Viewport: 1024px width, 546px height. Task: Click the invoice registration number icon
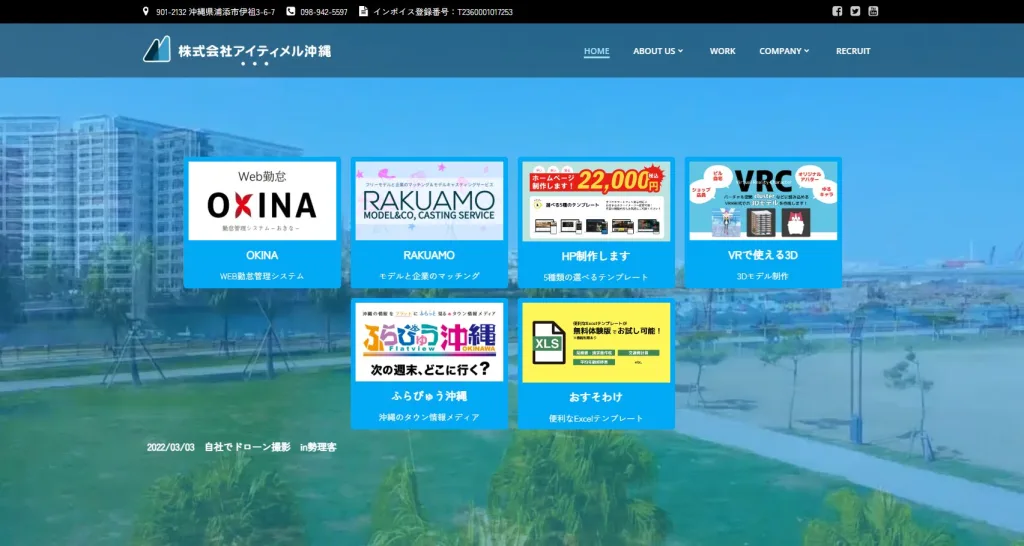(x=364, y=12)
